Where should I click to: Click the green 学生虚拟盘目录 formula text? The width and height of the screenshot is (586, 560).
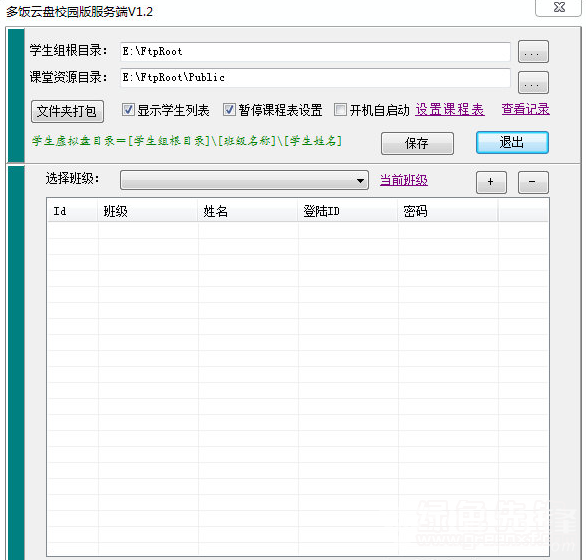coord(187,141)
